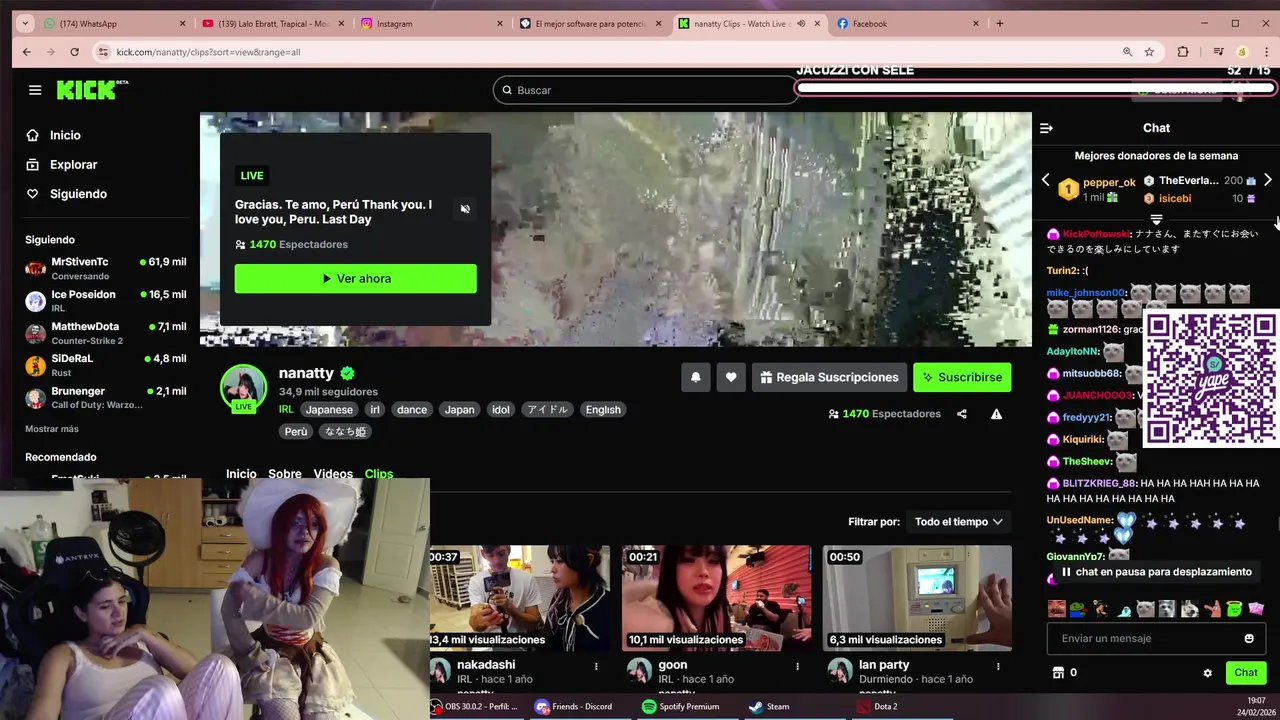This screenshot has height=720, width=1280.
Task: Open chat settings gear
Action: [x=1207, y=673]
